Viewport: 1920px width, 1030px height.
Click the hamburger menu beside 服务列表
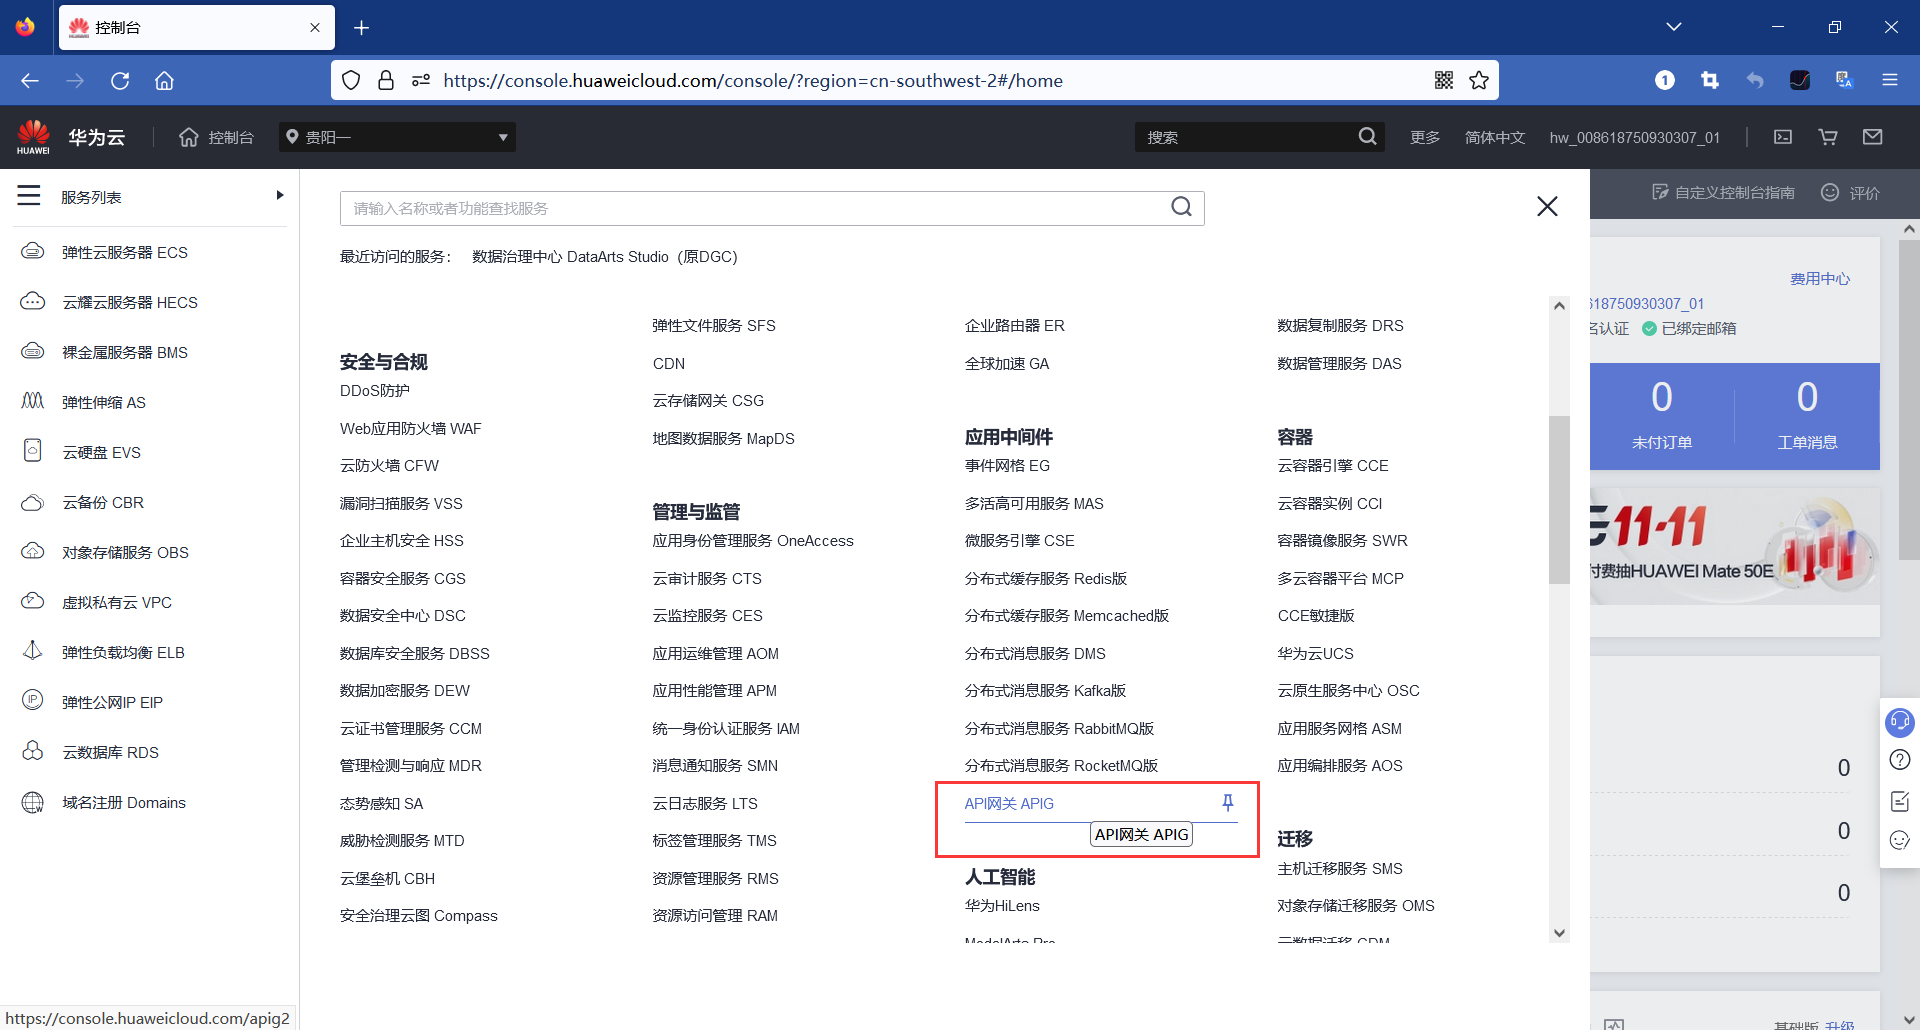[28, 196]
